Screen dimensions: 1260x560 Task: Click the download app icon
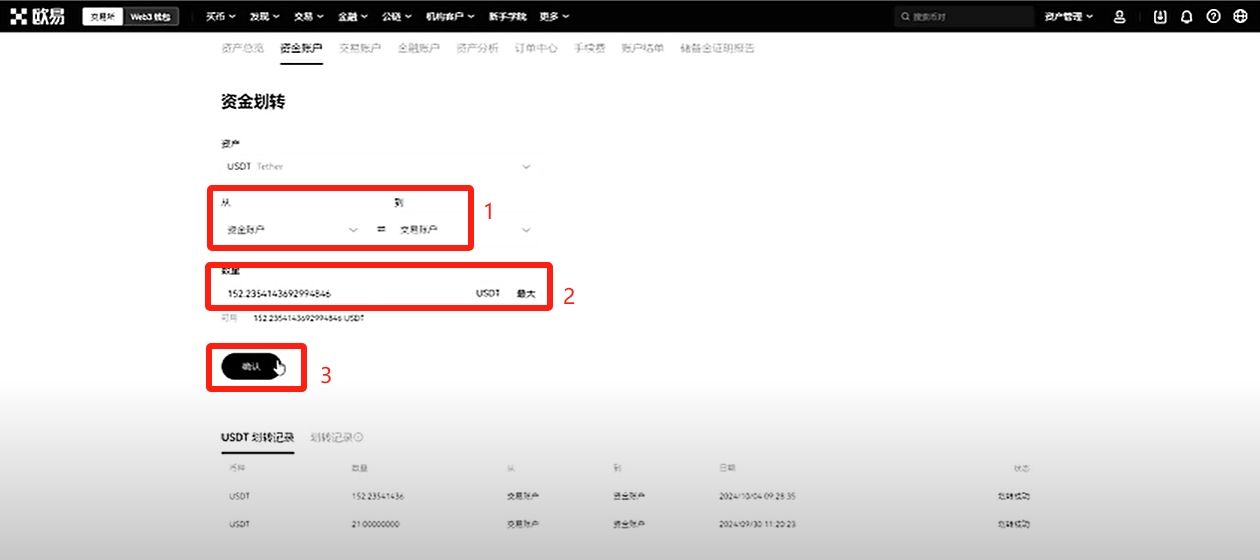(1160, 17)
